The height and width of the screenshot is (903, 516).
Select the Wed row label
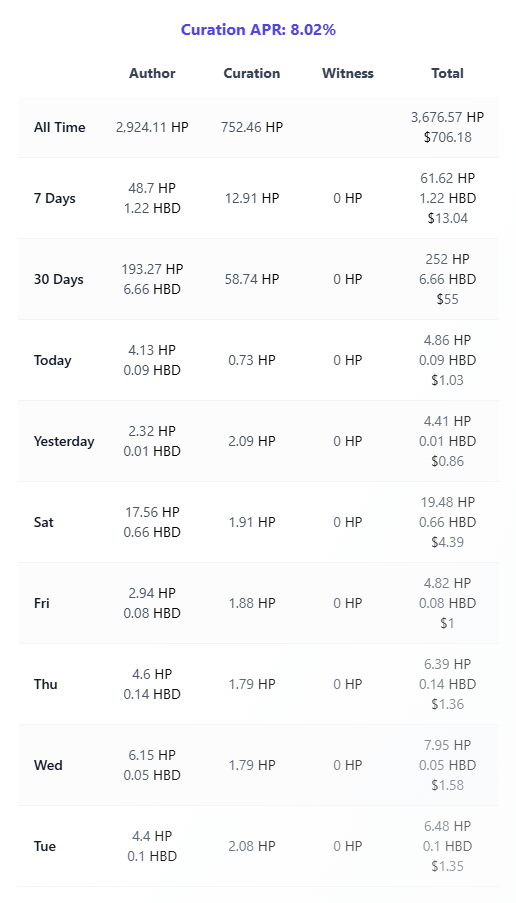click(48, 765)
